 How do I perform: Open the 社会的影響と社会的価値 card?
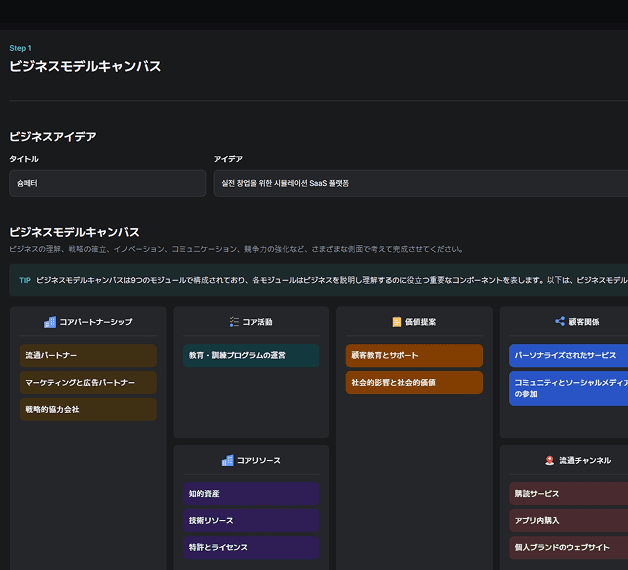(x=414, y=382)
